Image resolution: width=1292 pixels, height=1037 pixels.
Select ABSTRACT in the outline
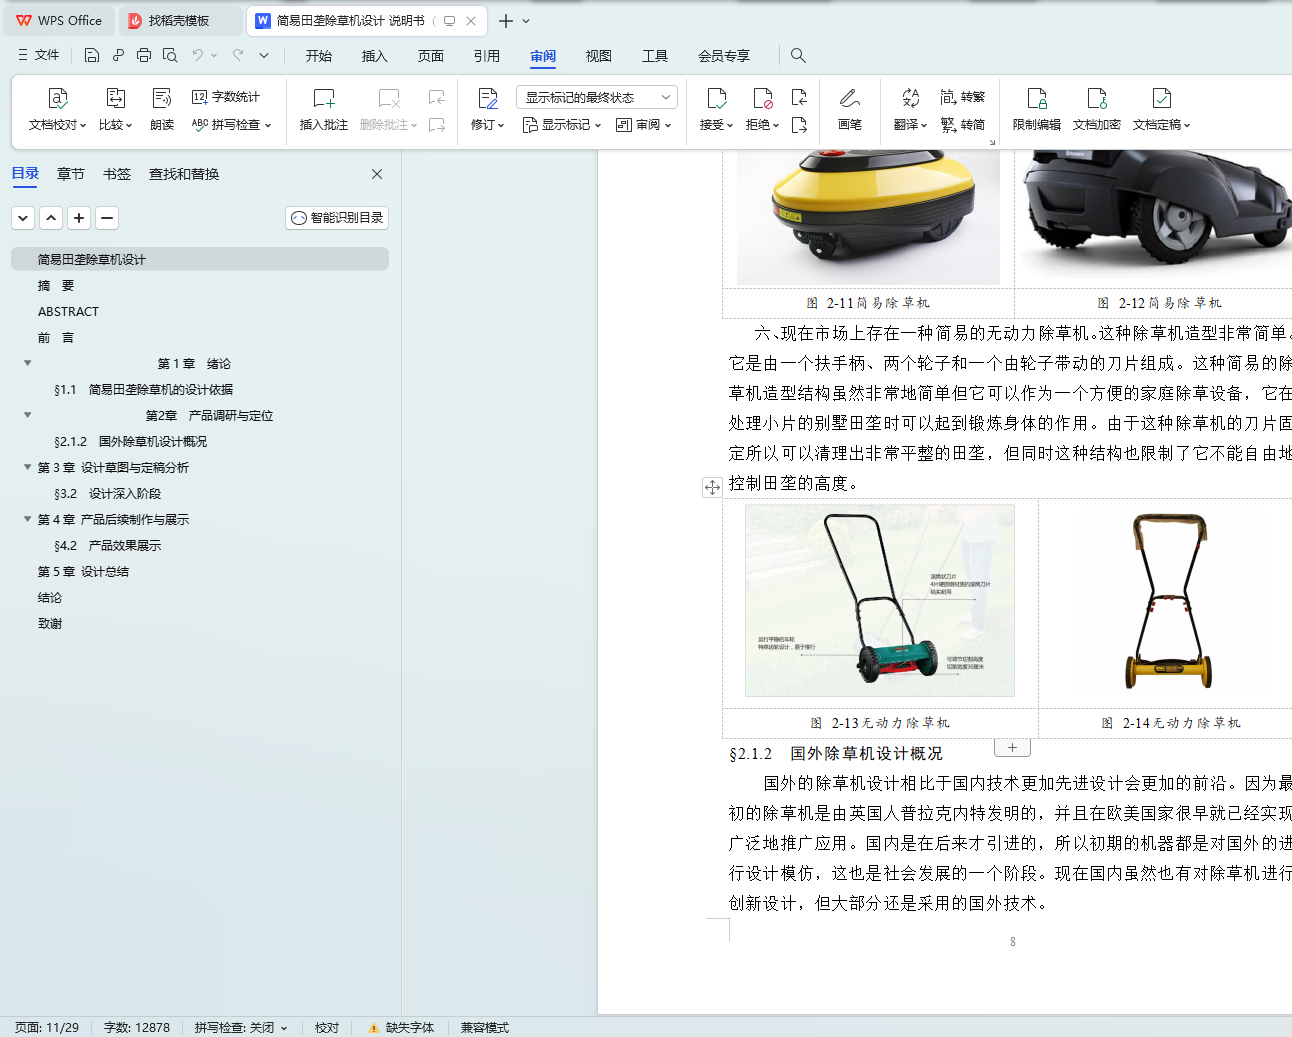[68, 311]
